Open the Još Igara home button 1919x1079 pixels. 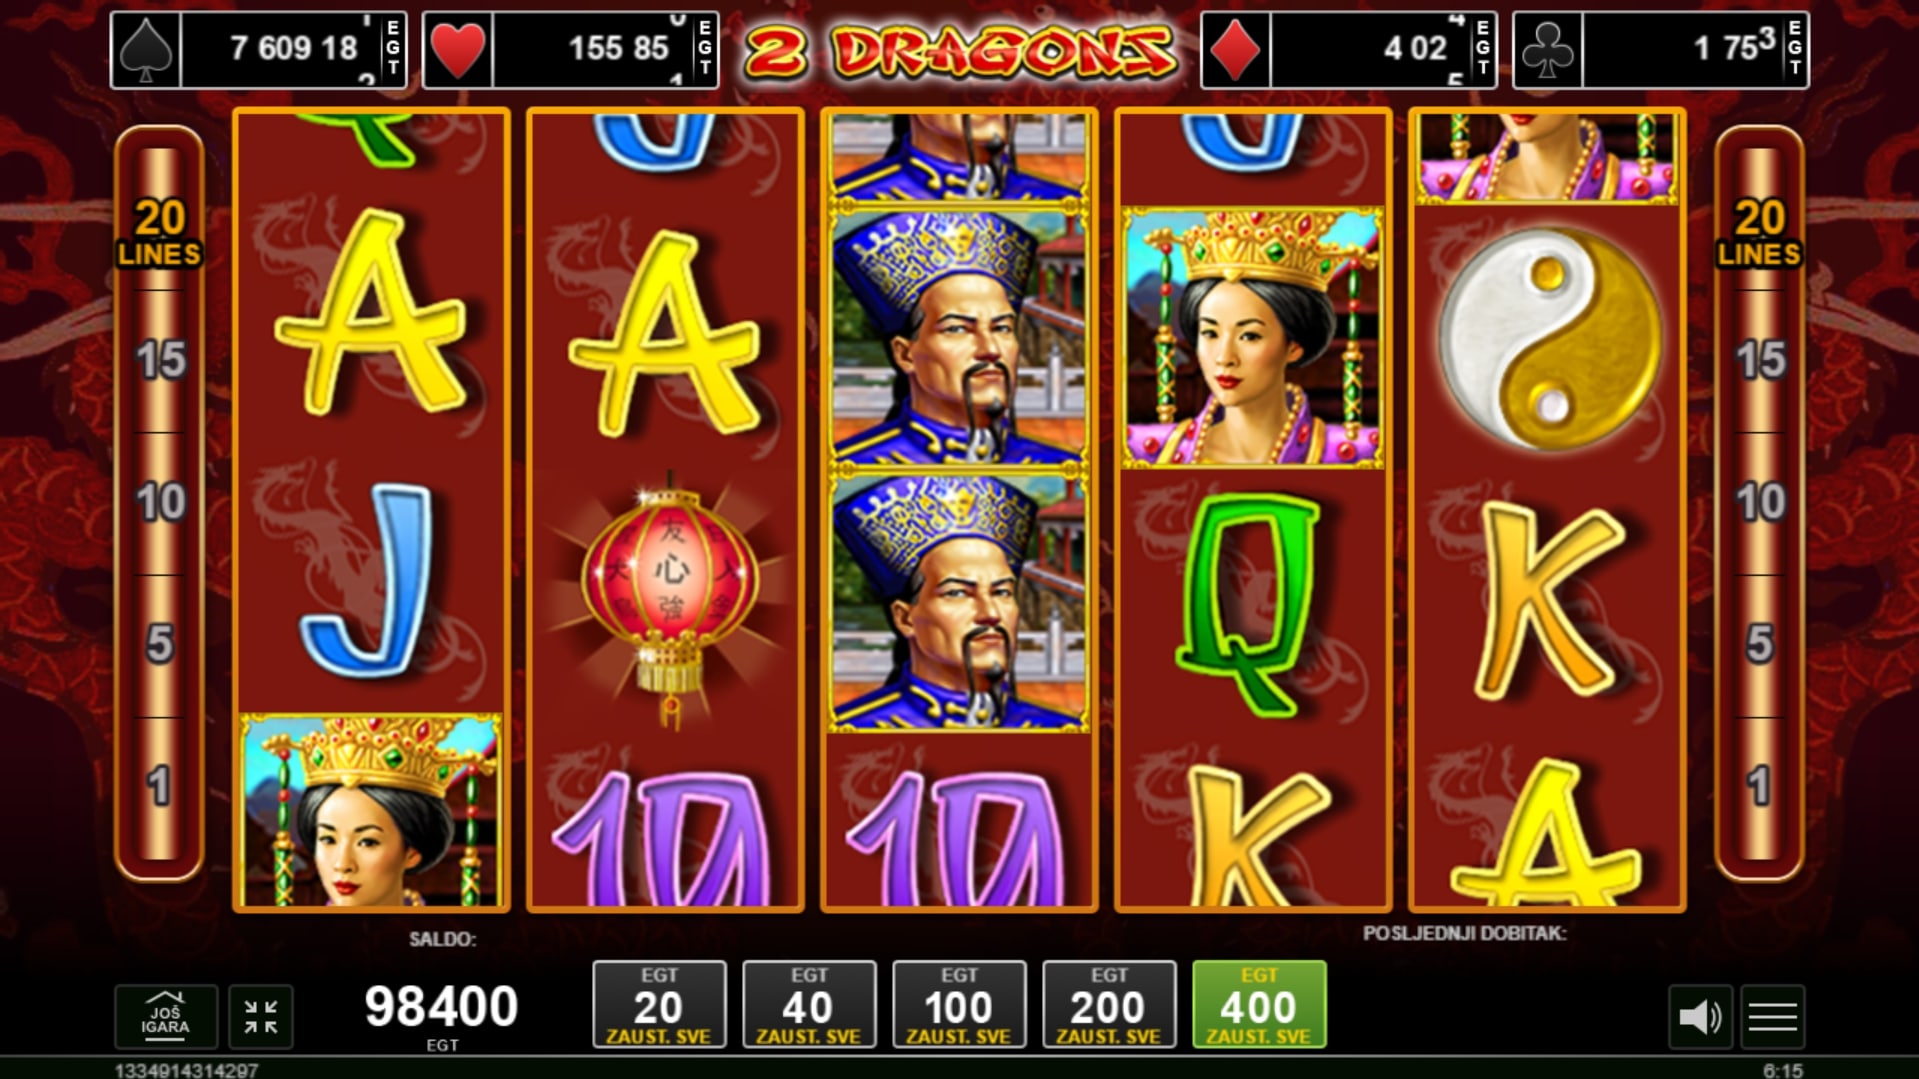tap(165, 1016)
